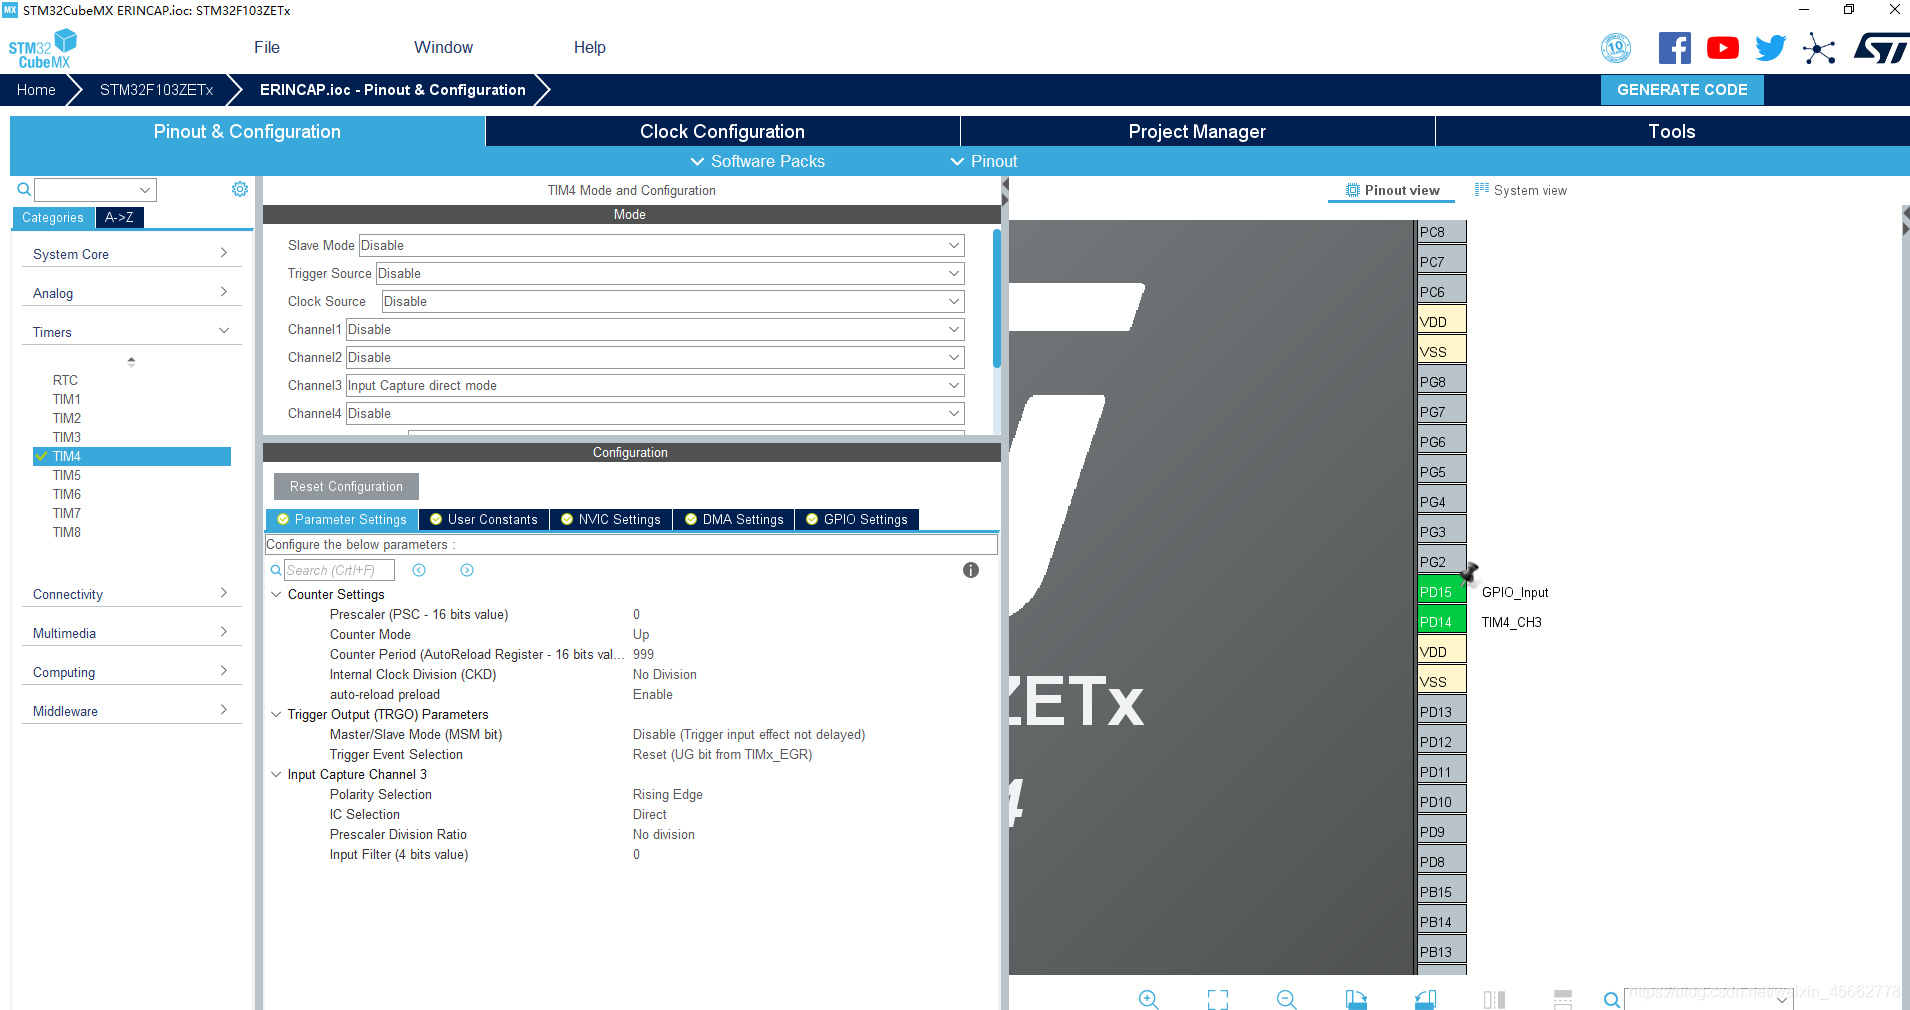This screenshot has height=1010, width=1910.
Task: Click the pushpin icon beside PD15
Action: click(x=1469, y=572)
